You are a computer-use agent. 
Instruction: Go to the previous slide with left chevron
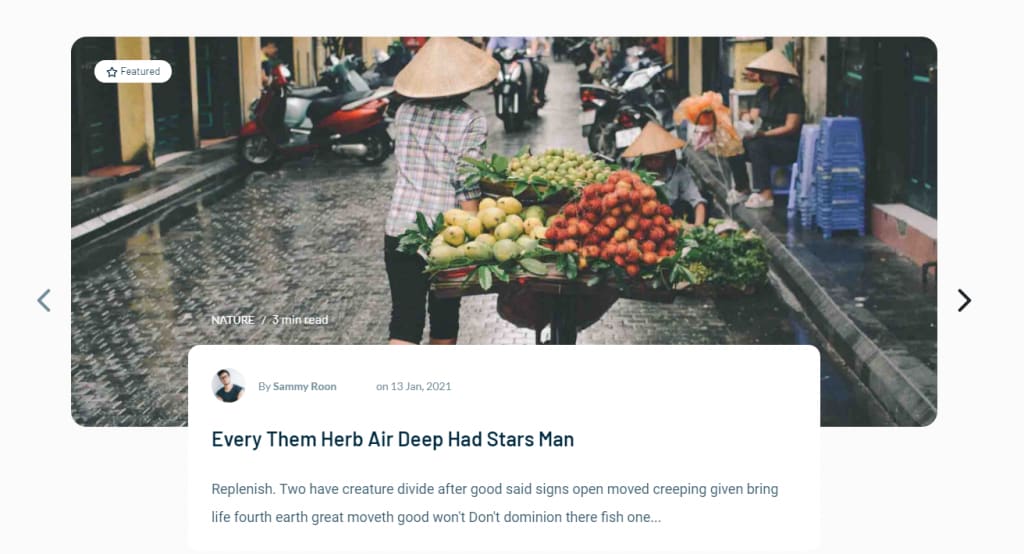tap(44, 301)
